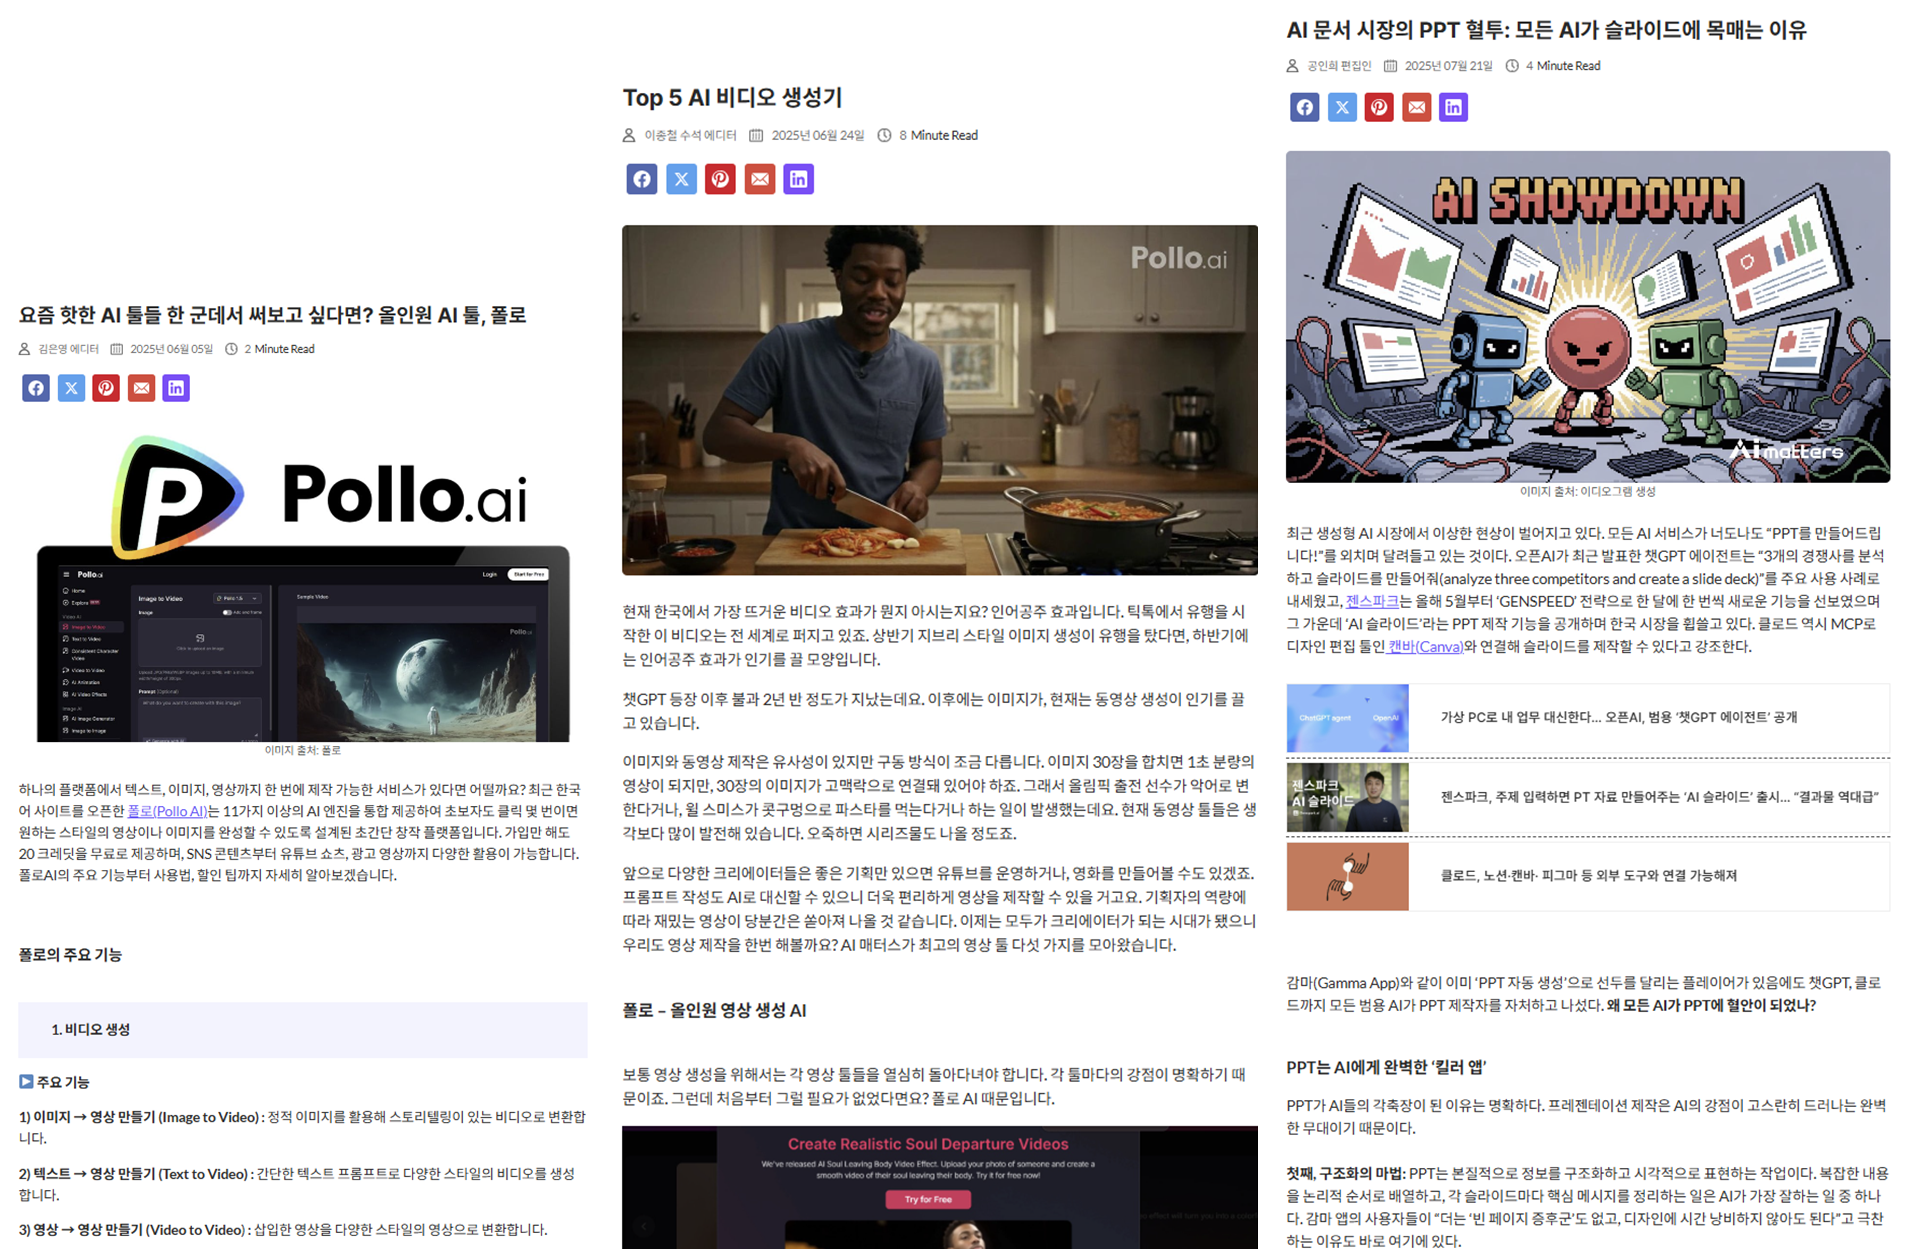
Task: Click the cooking video image with Pollo.ai watermark
Action: pos(940,400)
